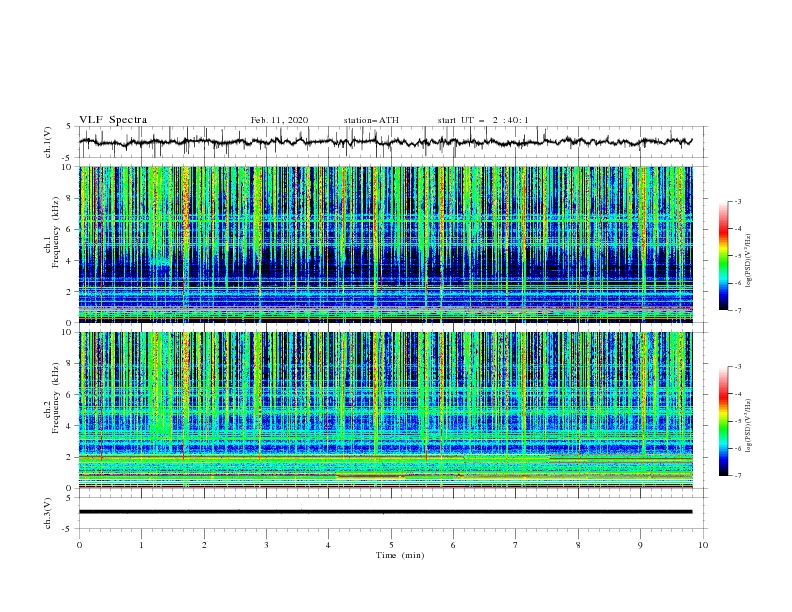Viewport: 792px width, 612px height.
Task: Click the time axis tick label "9"
Action: point(640,545)
